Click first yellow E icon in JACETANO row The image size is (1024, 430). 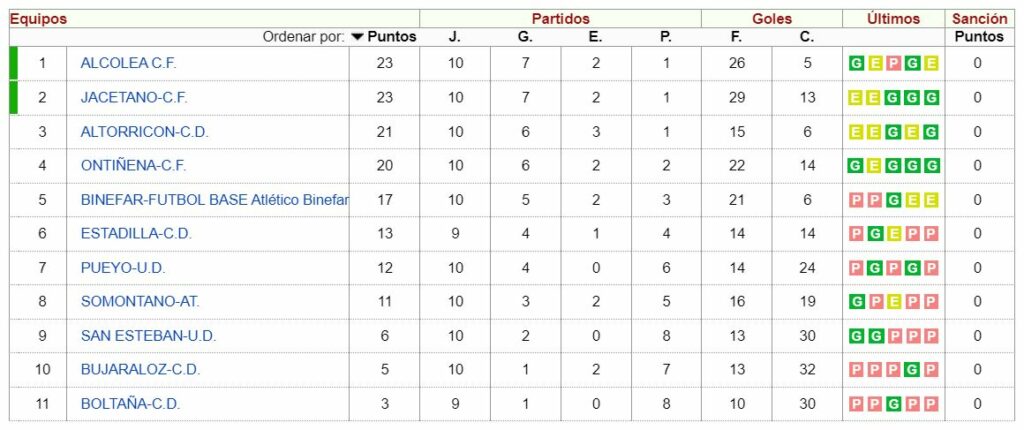tap(856, 97)
